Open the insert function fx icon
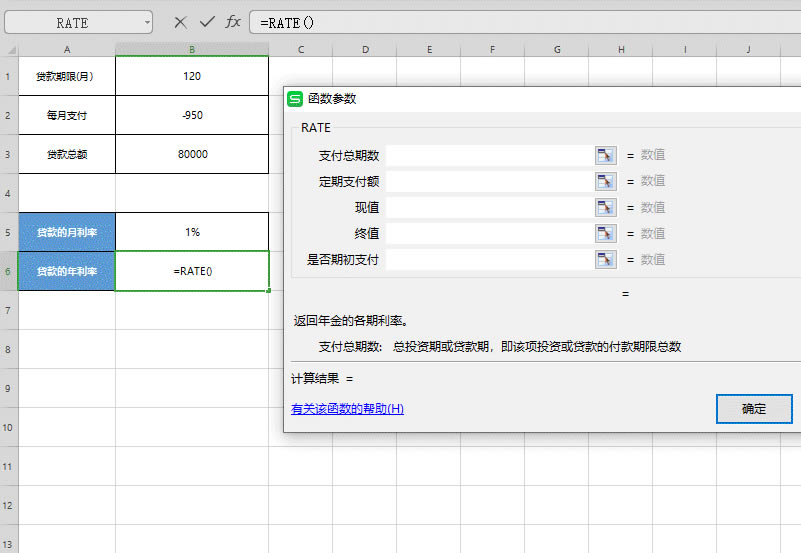 click(233, 22)
